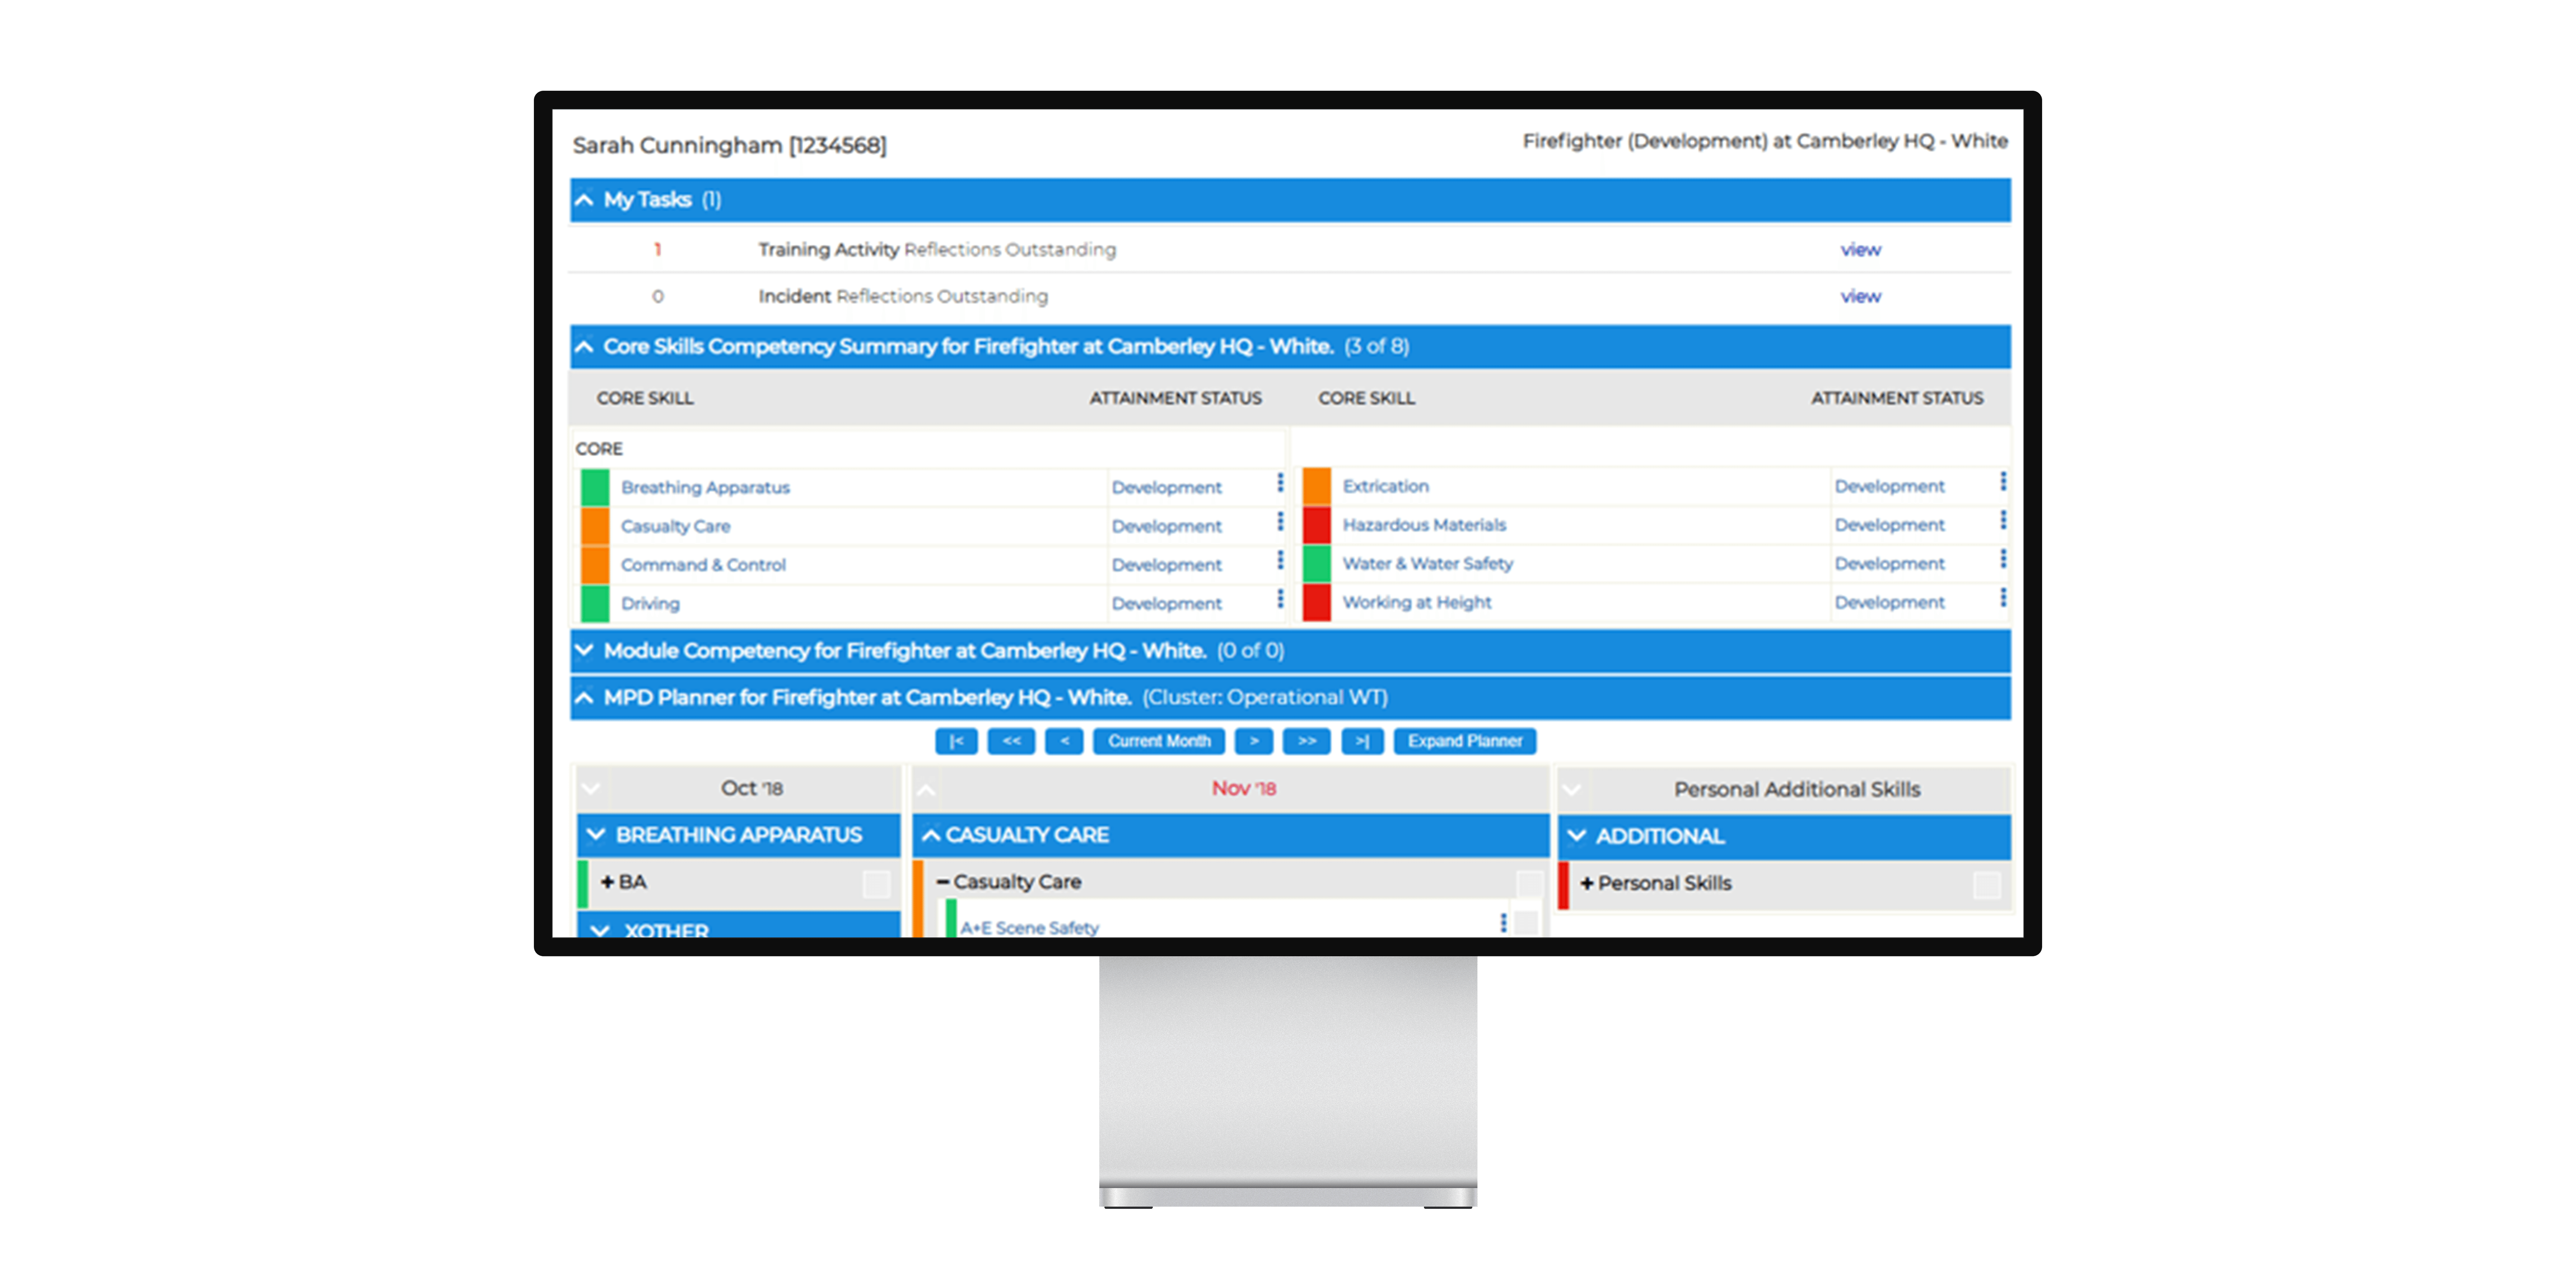Open the kebab menu for Extrication
Viewport: 2576px width, 1288px height.
click(2003, 482)
